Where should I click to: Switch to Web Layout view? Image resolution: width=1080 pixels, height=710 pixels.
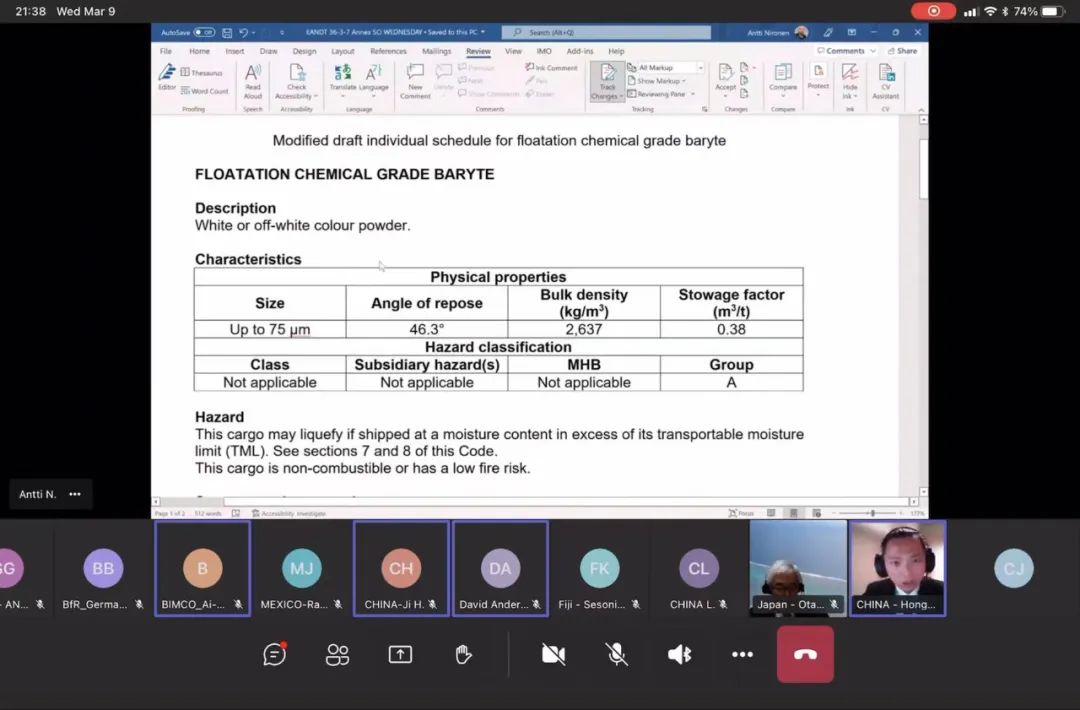click(816, 513)
